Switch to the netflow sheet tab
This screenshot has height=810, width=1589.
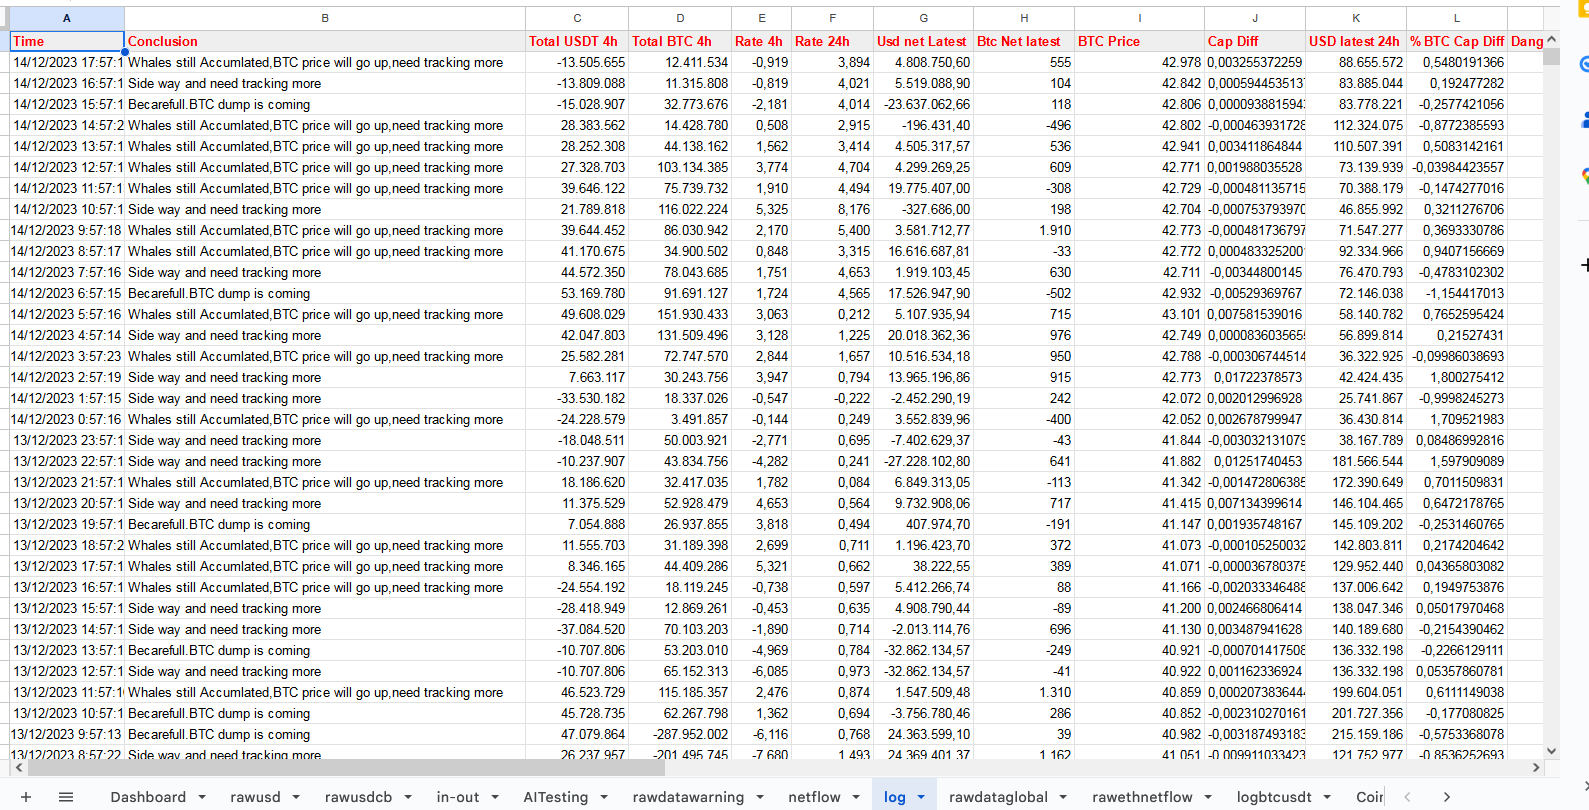pyautogui.click(x=814, y=797)
